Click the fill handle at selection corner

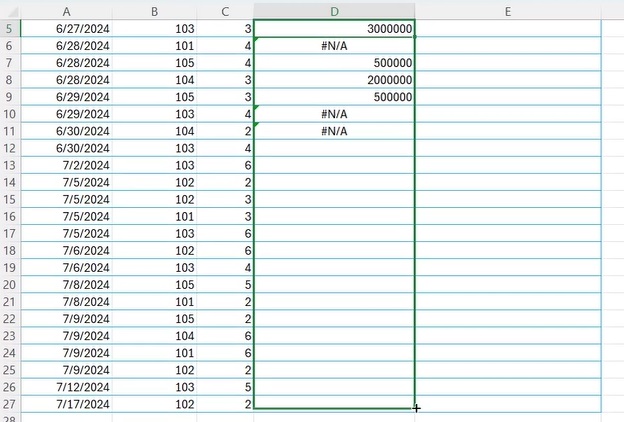coord(415,407)
